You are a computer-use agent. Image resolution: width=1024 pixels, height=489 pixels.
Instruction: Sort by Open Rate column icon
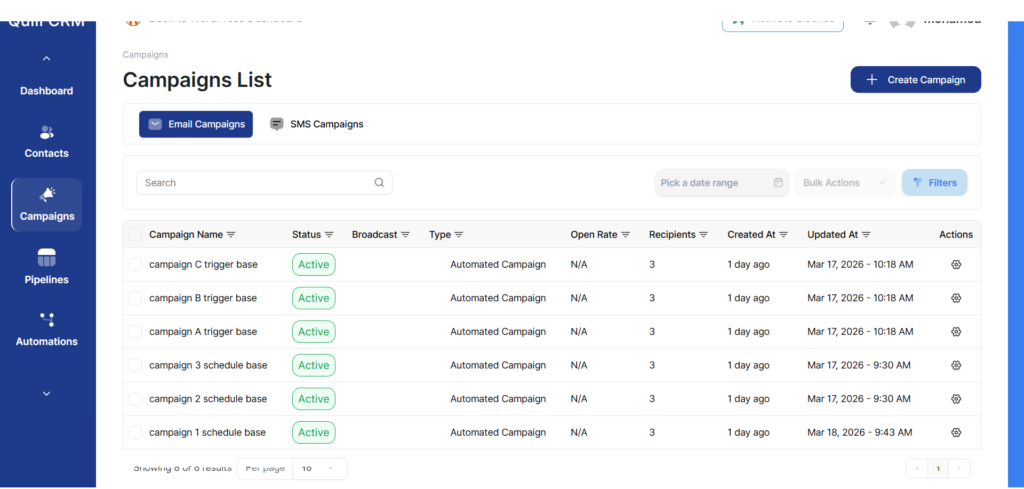pyautogui.click(x=625, y=235)
